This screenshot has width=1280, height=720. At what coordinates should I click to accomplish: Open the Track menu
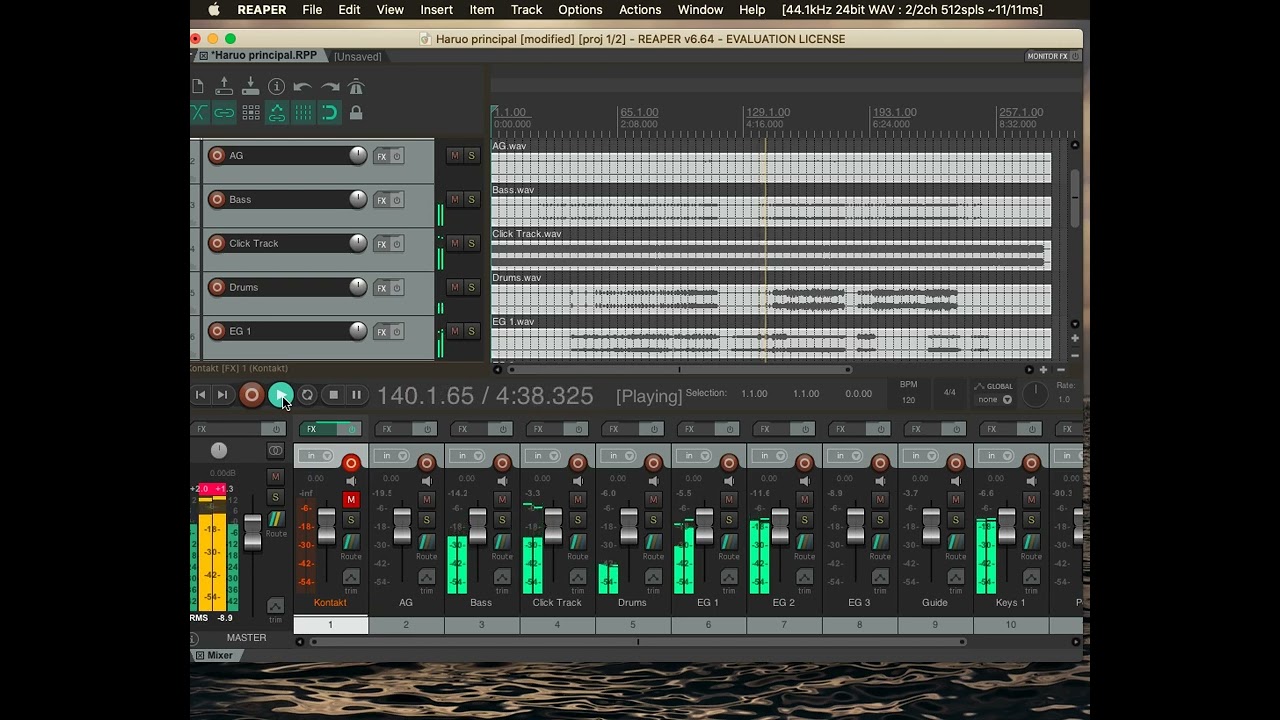(x=526, y=10)
